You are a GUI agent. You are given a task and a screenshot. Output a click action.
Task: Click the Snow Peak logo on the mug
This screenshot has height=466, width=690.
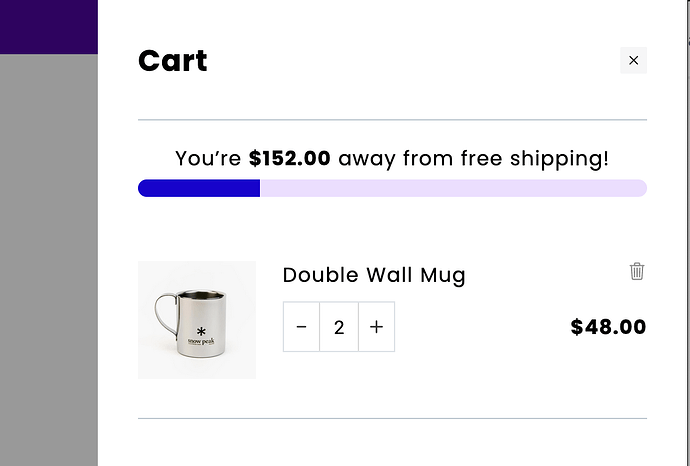[x=201, y=335]
